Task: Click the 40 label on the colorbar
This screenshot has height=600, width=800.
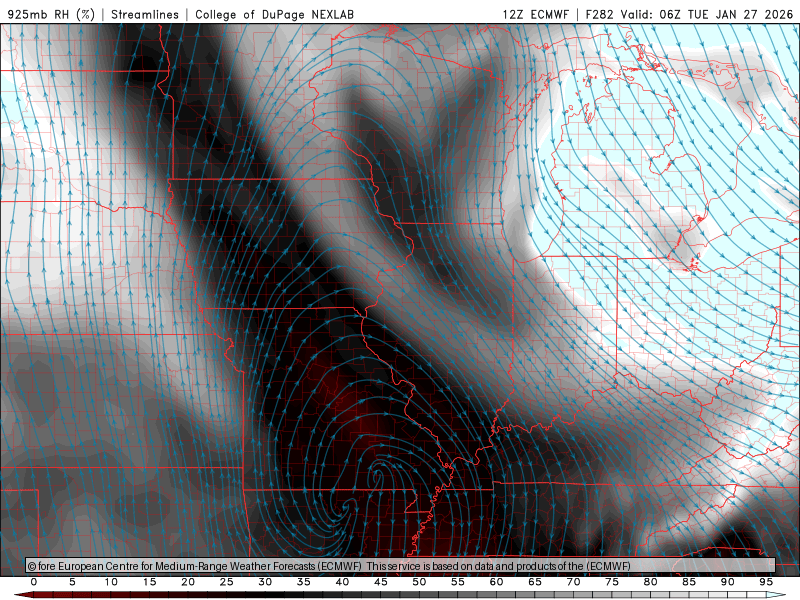Action: pos(342,582)
